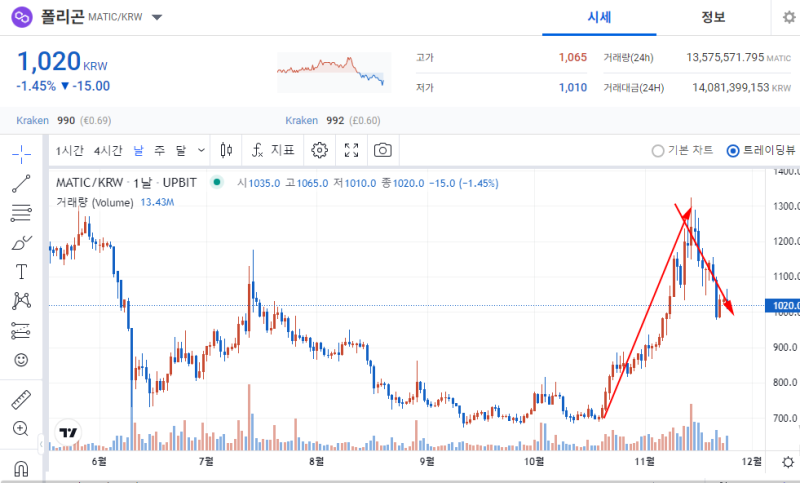
Task: Click the 저가 1,010 value
Action: [x=572, y=87]
